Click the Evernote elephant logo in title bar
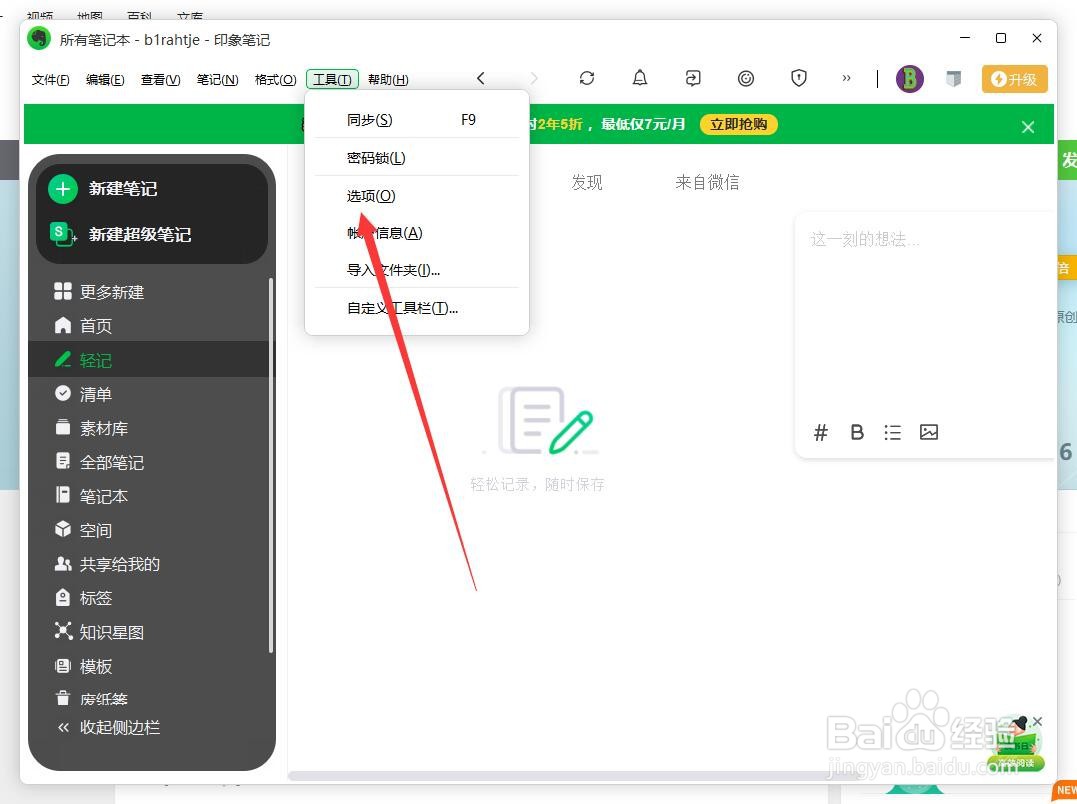 pyautogui.click(x=39, y=38)
